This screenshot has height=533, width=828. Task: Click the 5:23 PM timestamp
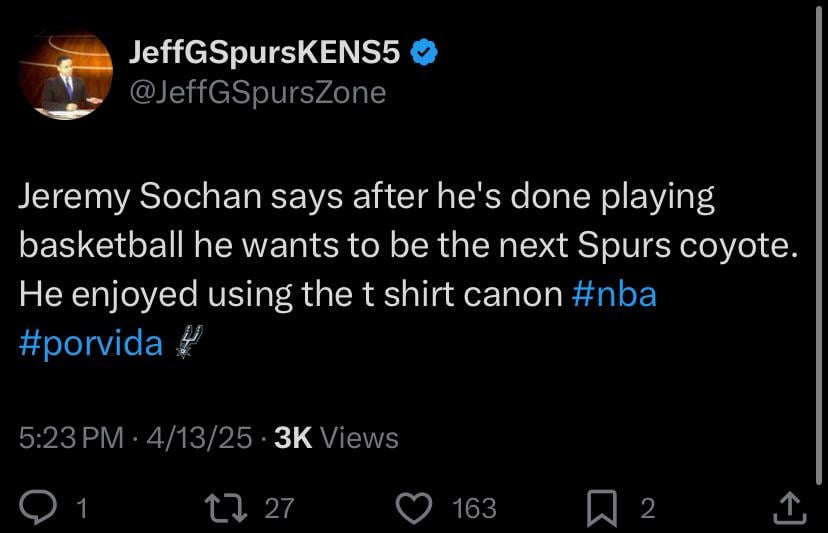tap(72, 437)
